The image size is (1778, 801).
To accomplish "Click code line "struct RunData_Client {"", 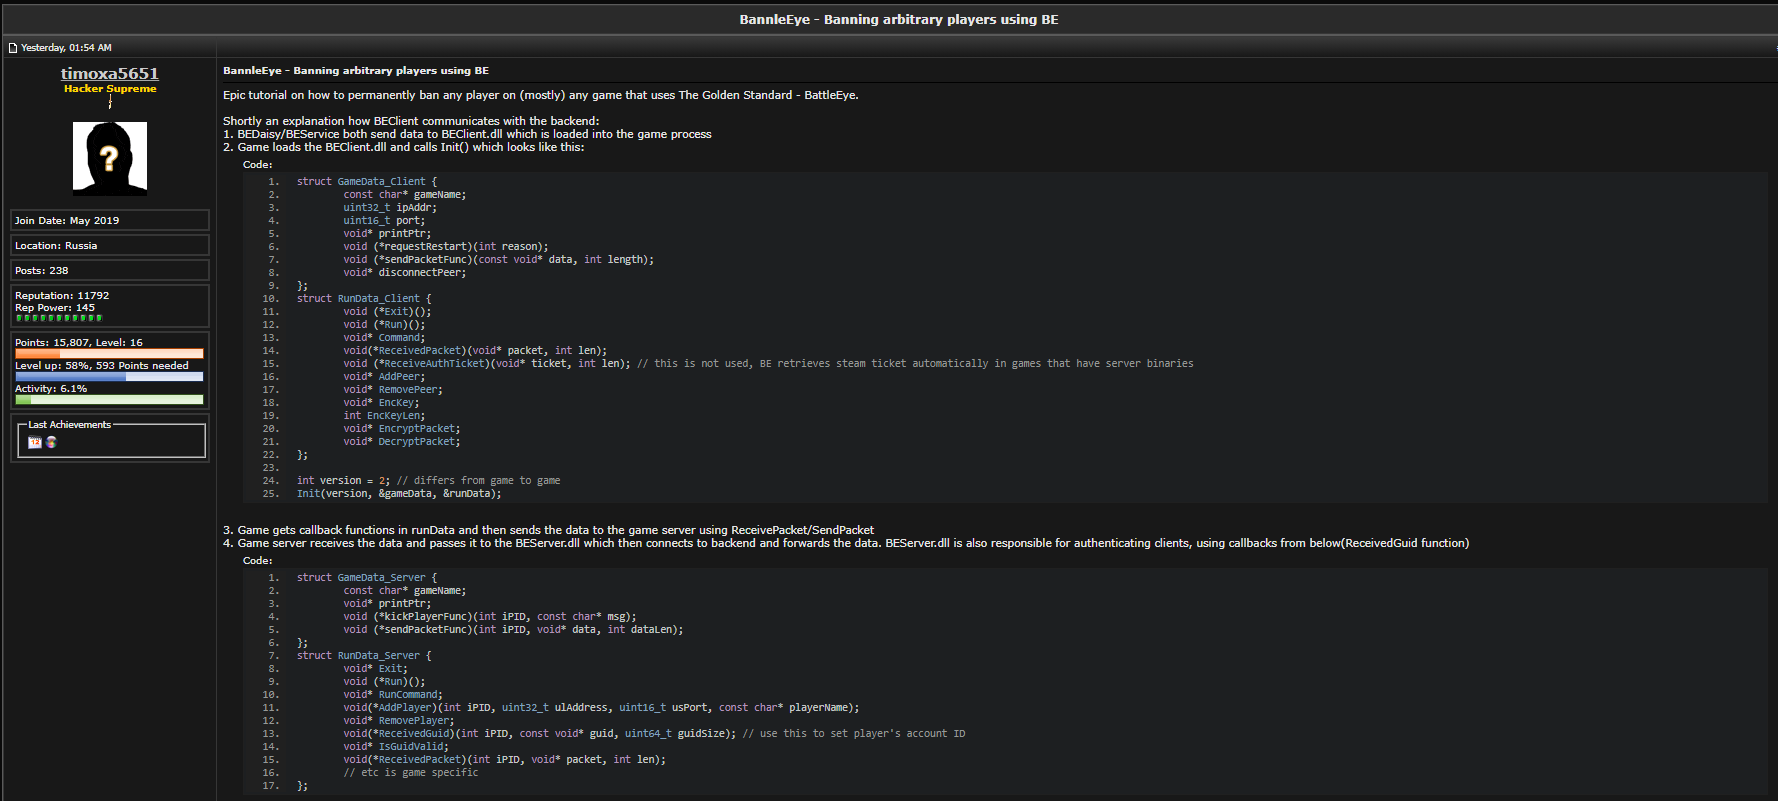I will point(364,299).
